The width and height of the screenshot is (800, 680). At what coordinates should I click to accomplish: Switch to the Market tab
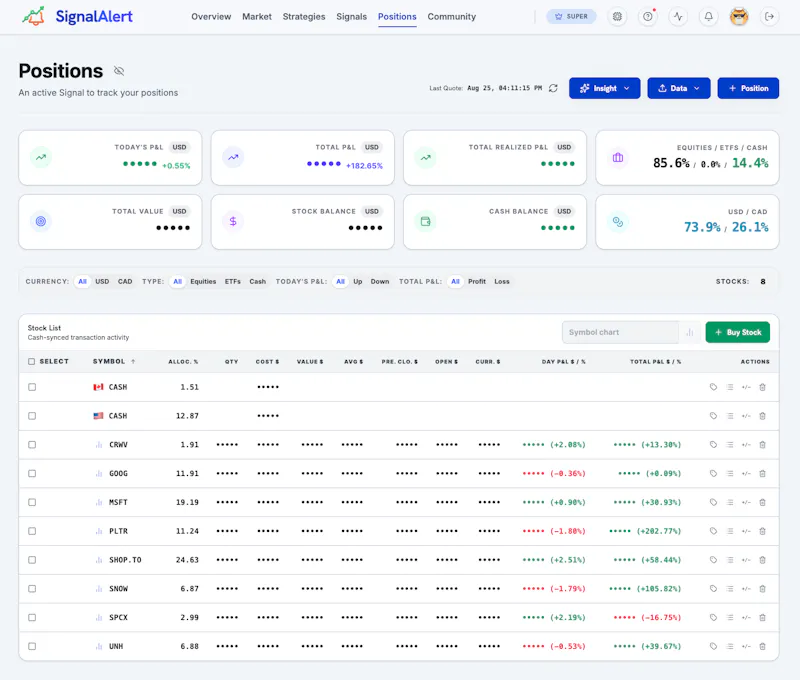click(257, 17)
